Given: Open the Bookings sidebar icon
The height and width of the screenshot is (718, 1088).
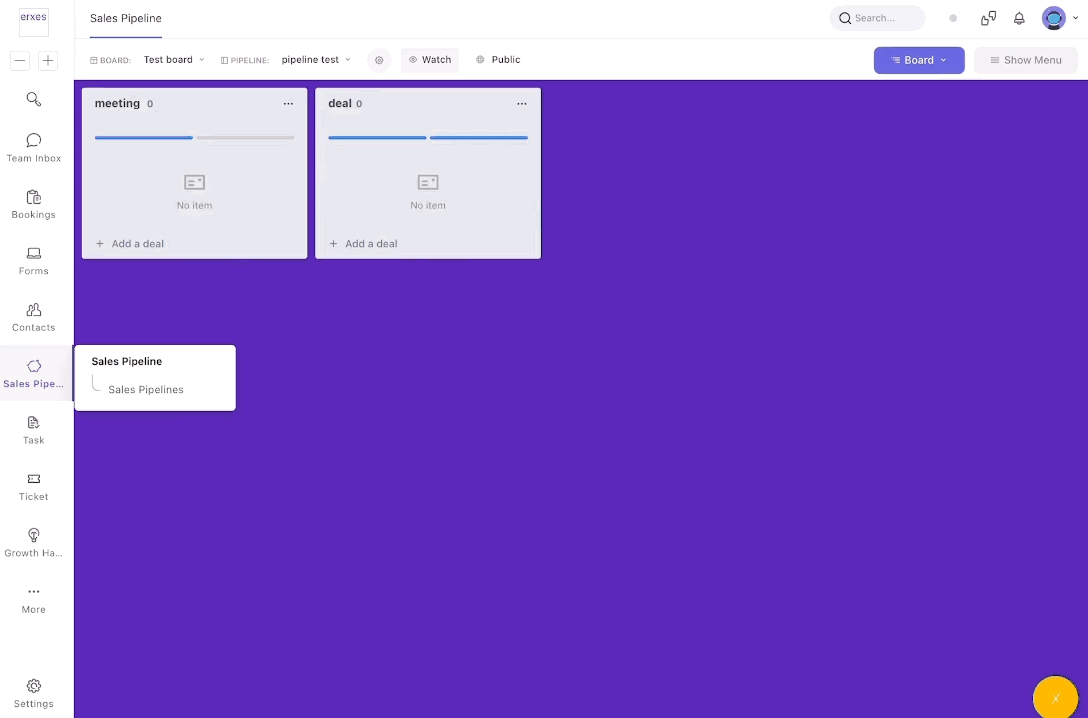Looking at the screenshot, I should pyautogui.click(x=33, y=204).
